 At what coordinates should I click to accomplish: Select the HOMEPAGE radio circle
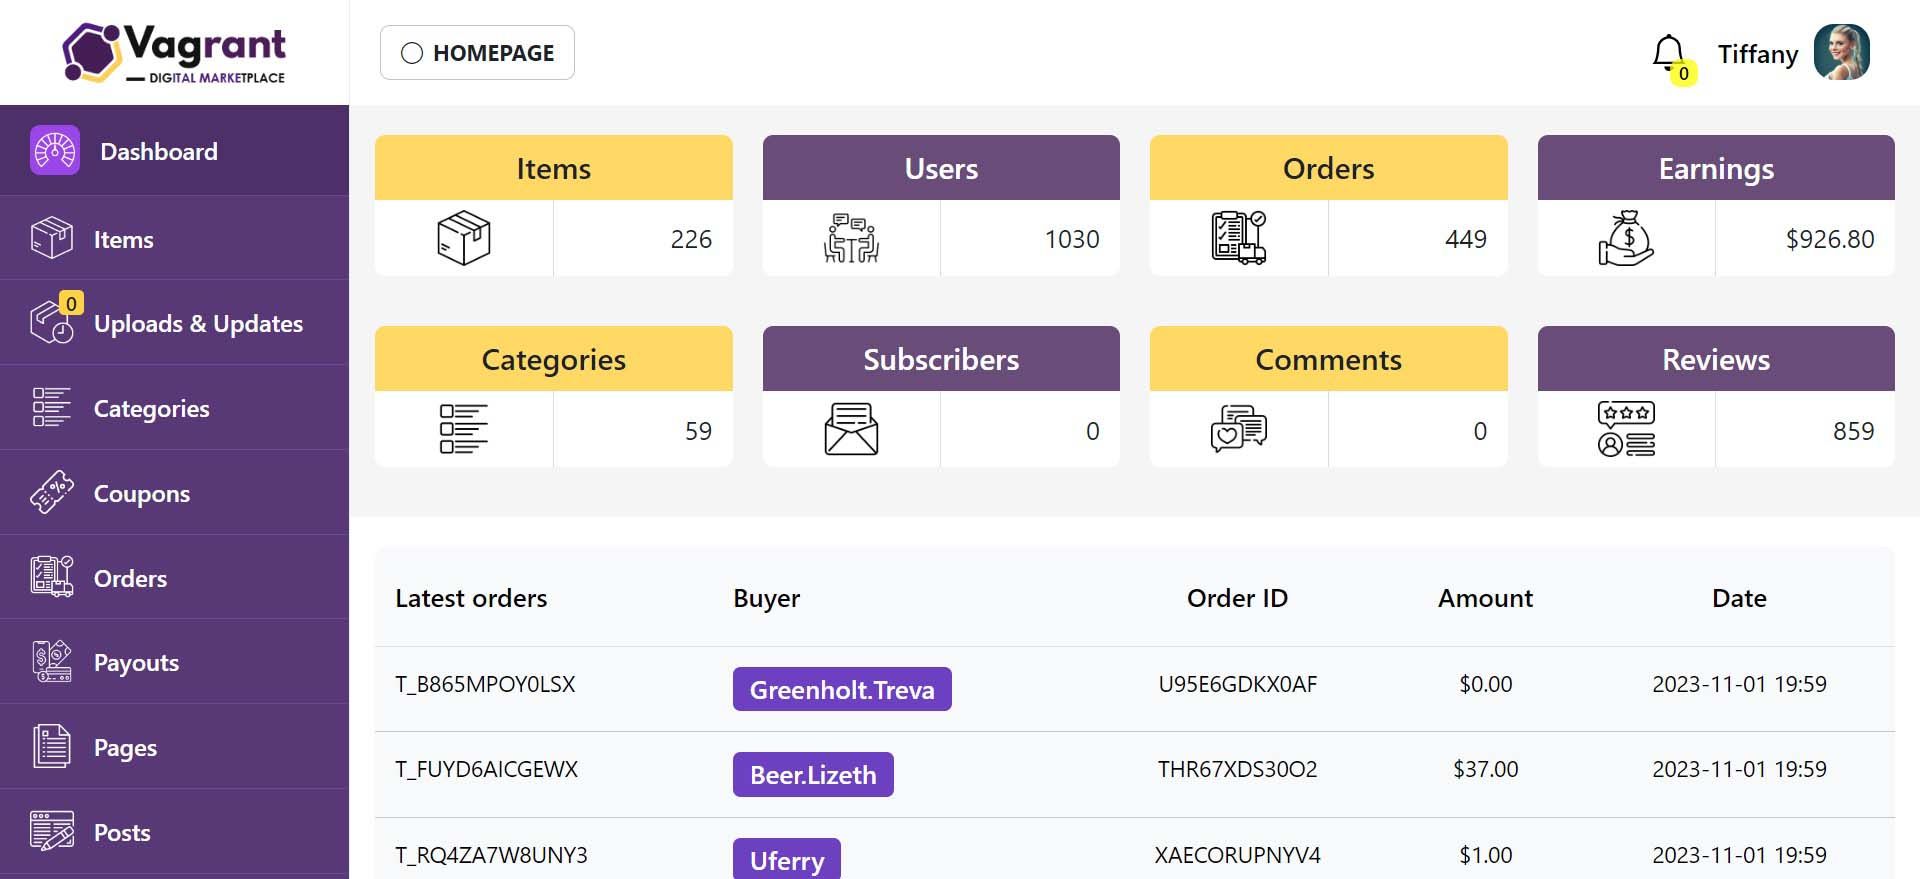pos(412,53)
